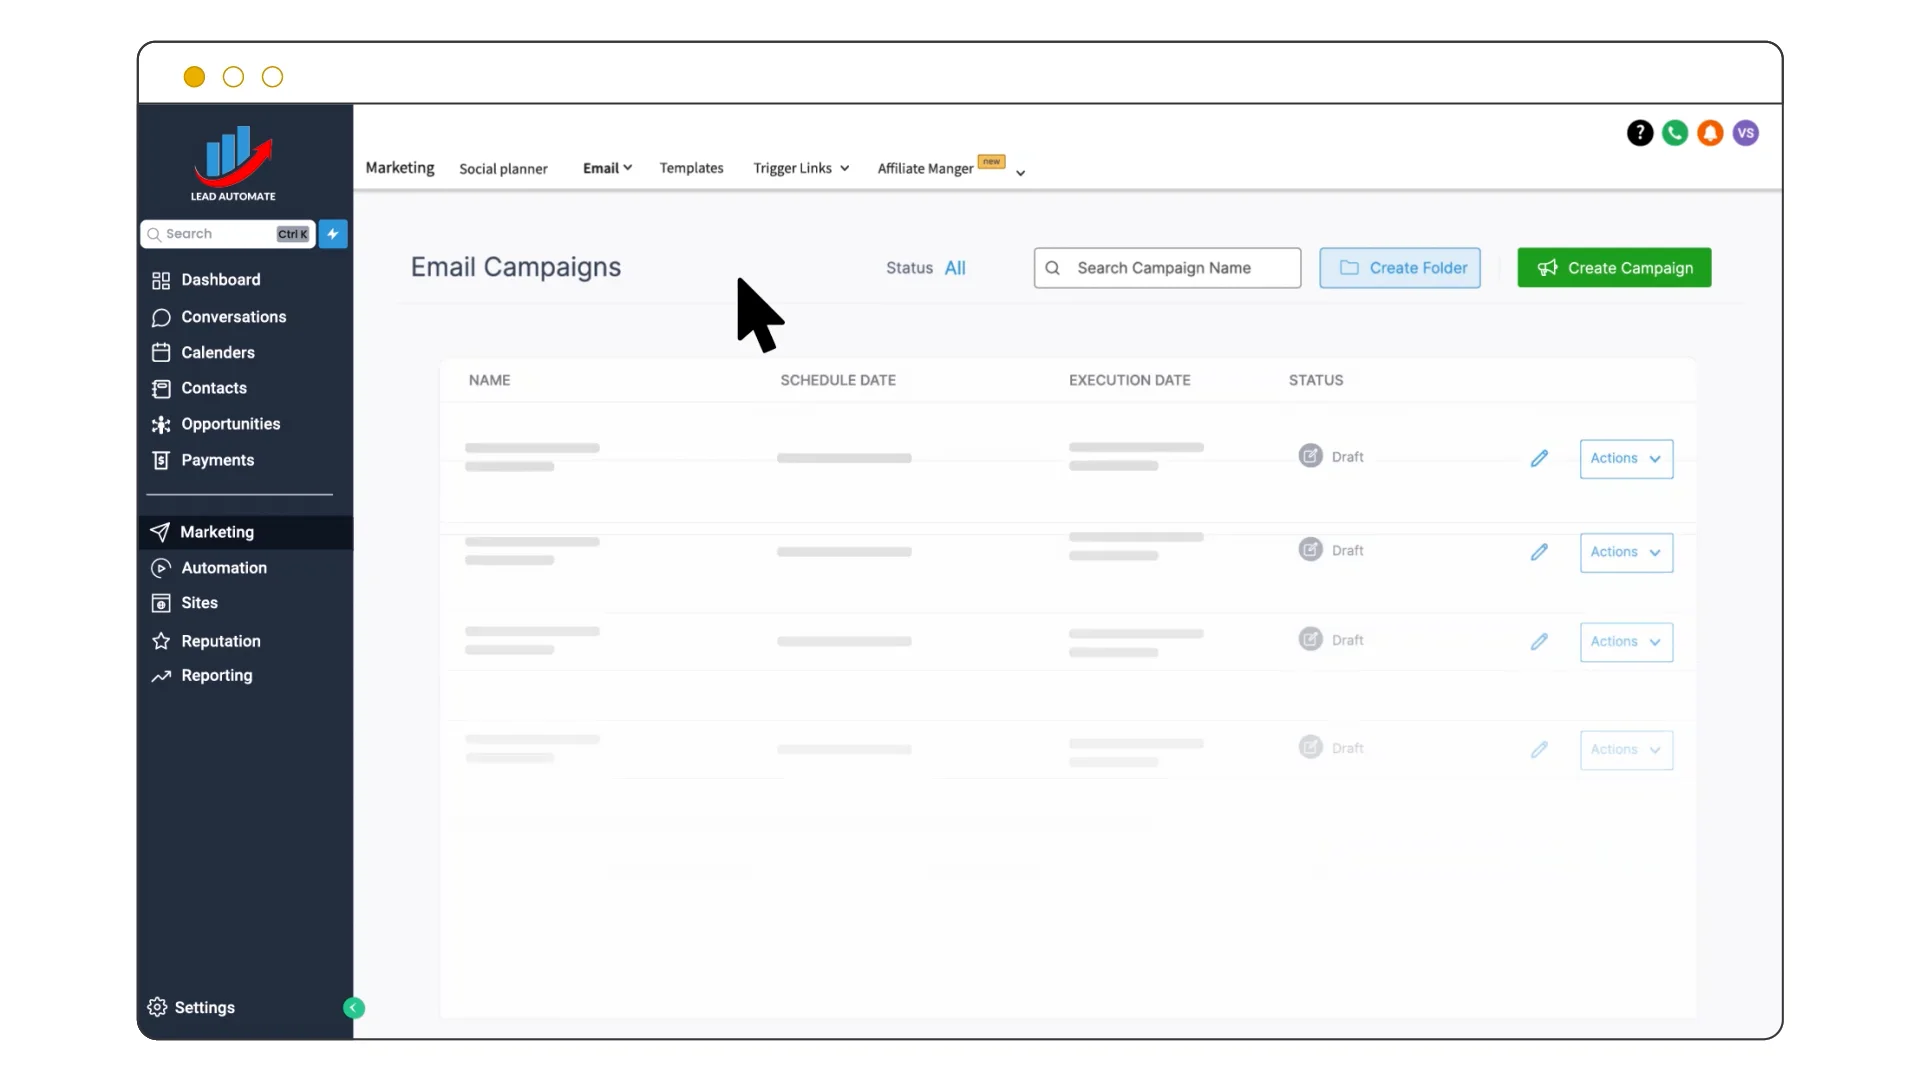
Task: Open Actions dropdown for fourth campaign
Action: point(1626,750)
